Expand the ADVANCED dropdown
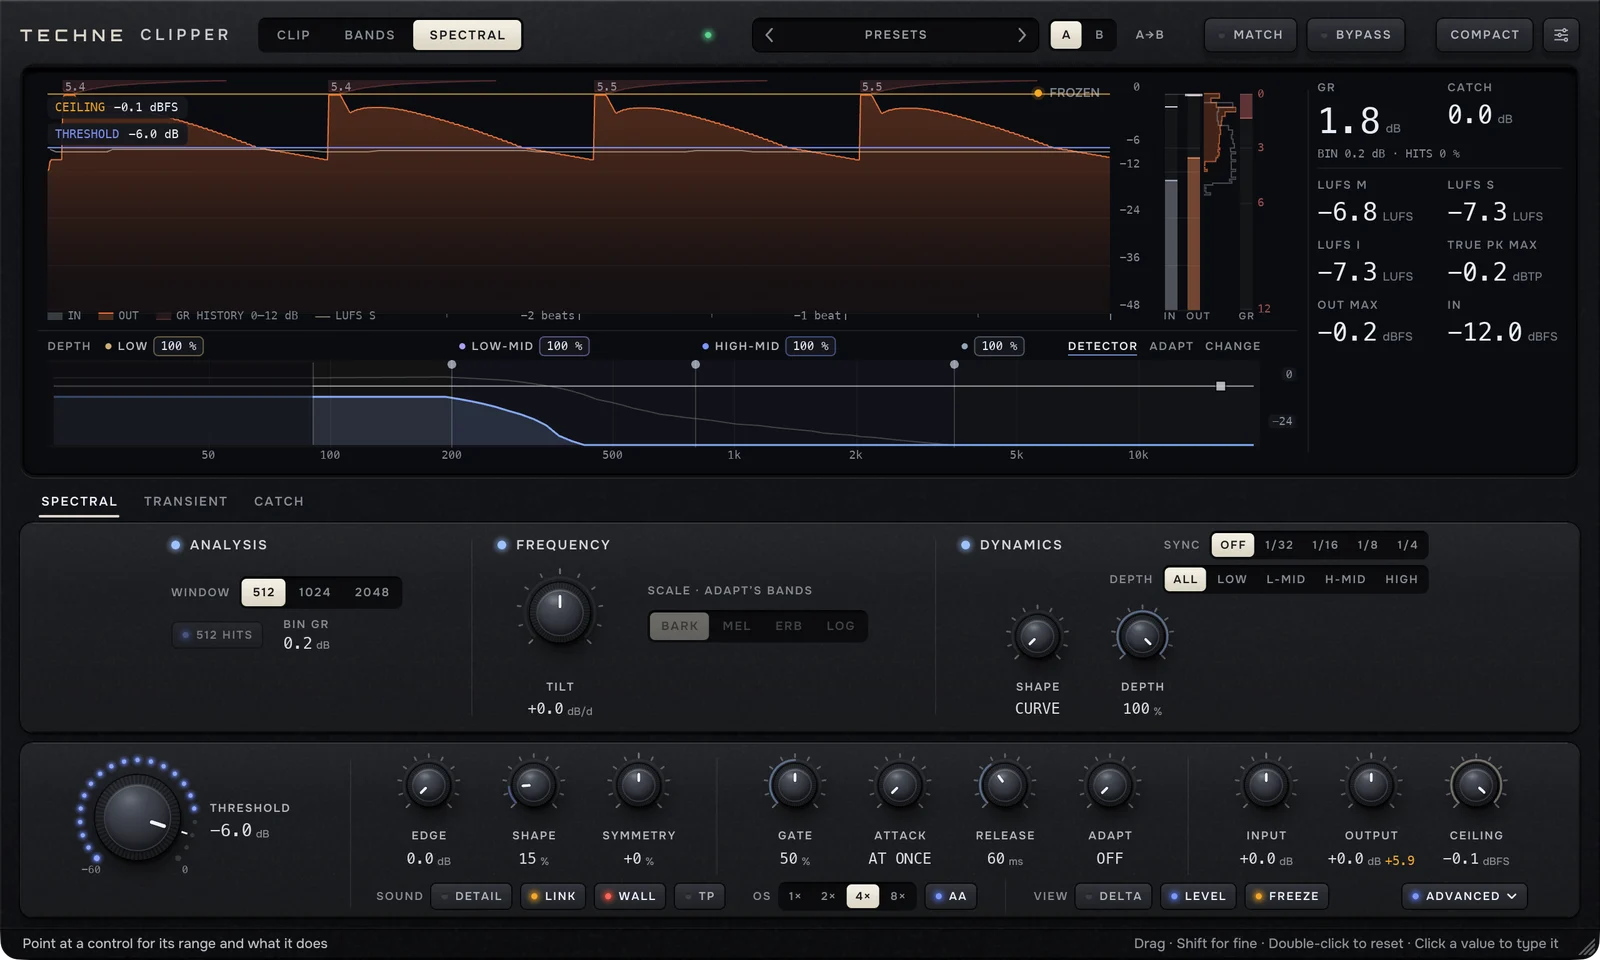Viewport: 1600px width, 960px height. (1464, 896)
